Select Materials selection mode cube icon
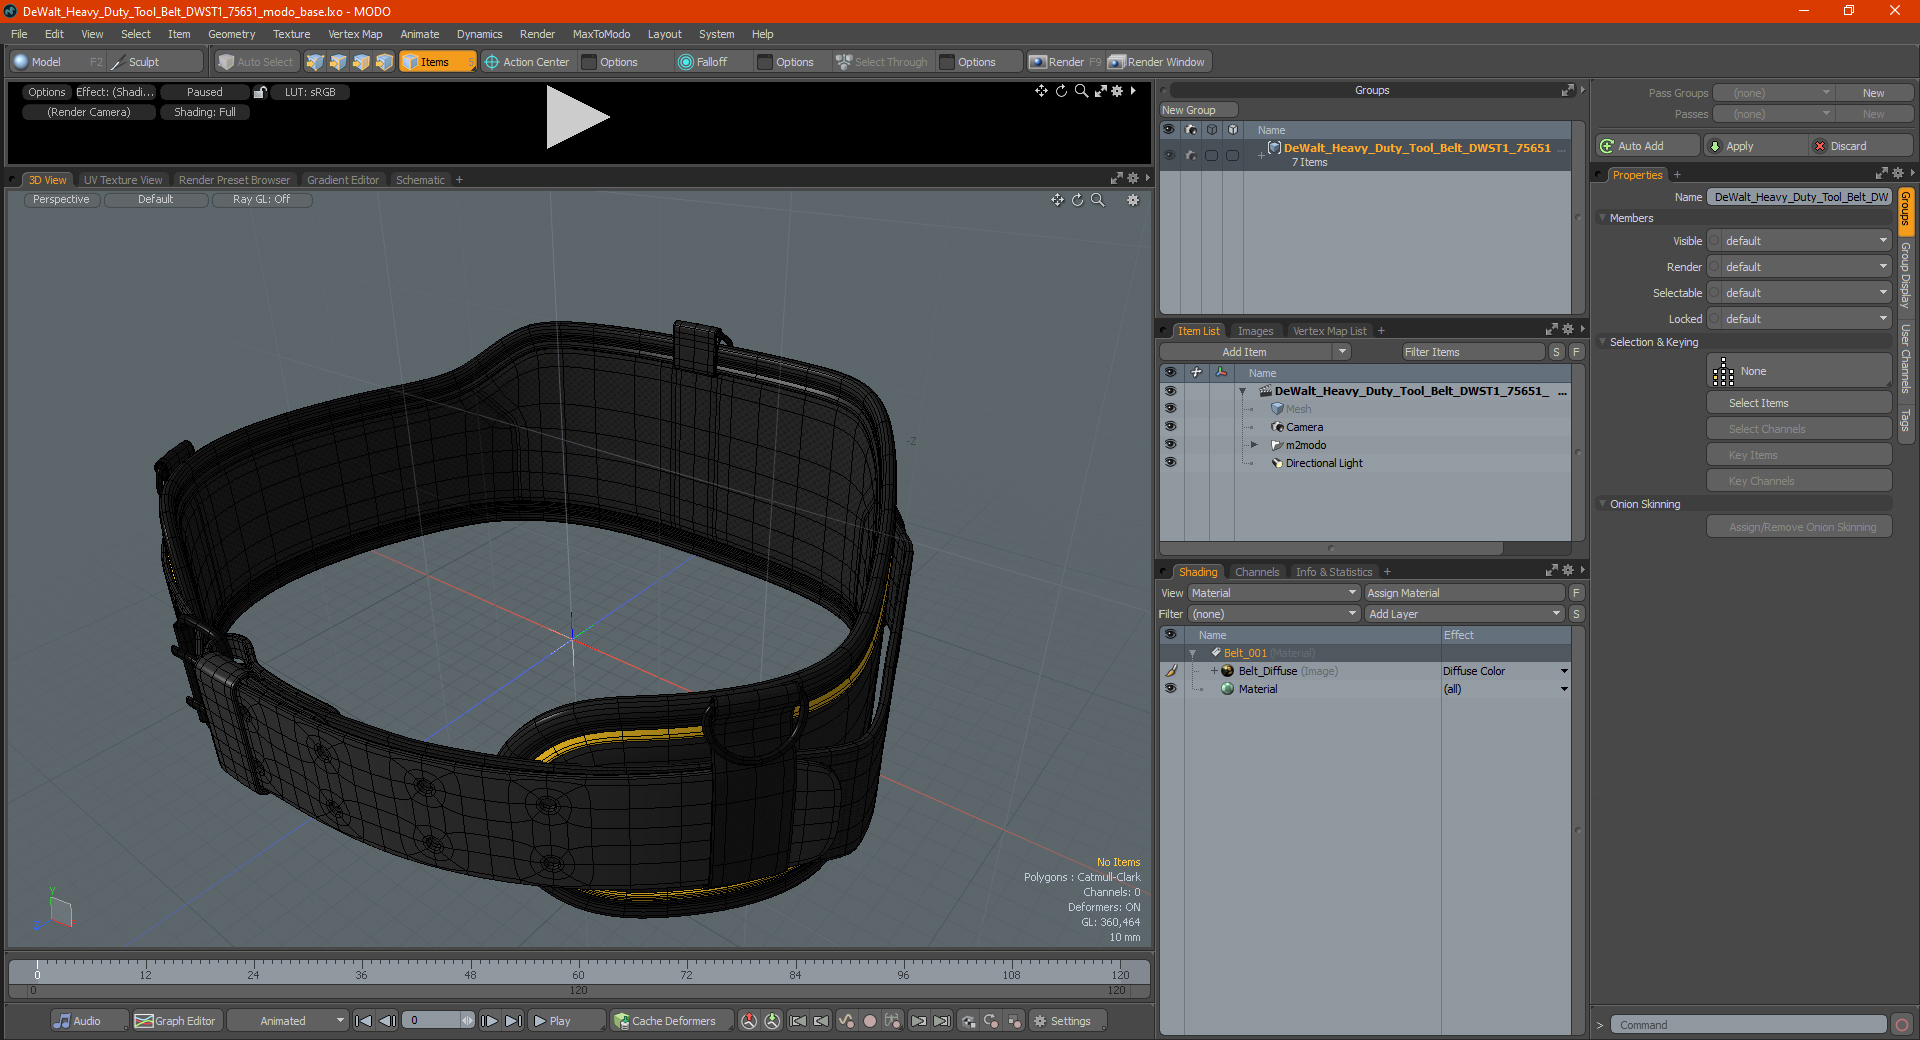 click(384, 62)
